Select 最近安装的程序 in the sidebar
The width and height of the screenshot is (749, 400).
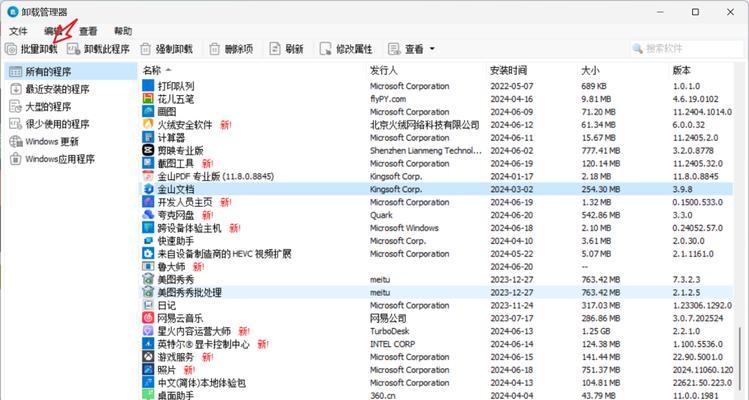pos(71,89)
